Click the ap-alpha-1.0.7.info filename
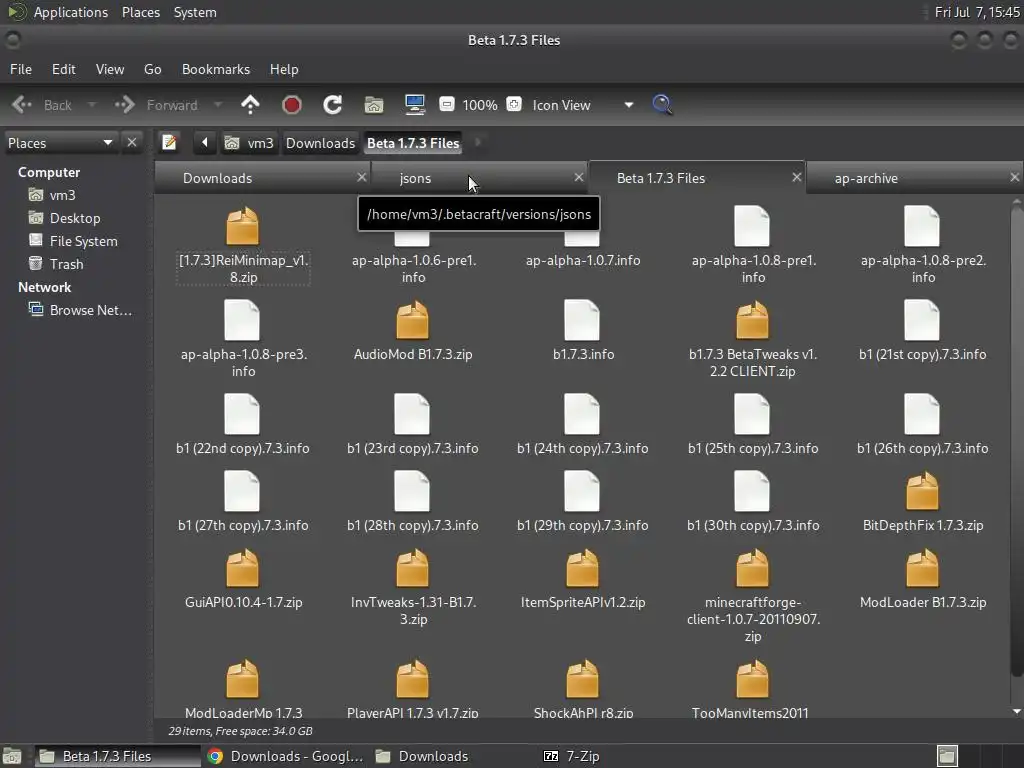 tap(583, 261)
